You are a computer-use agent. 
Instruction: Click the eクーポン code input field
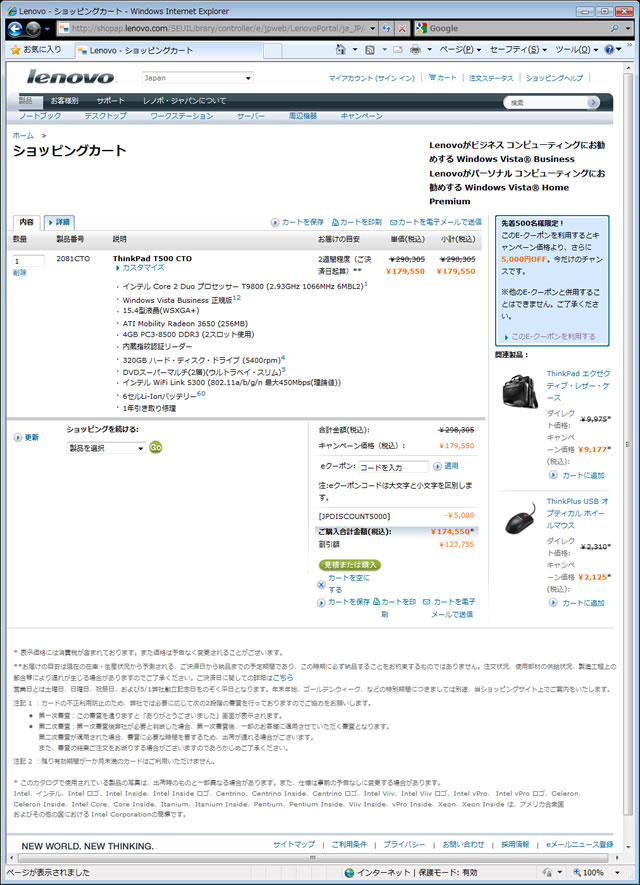(x=393, y=467)
